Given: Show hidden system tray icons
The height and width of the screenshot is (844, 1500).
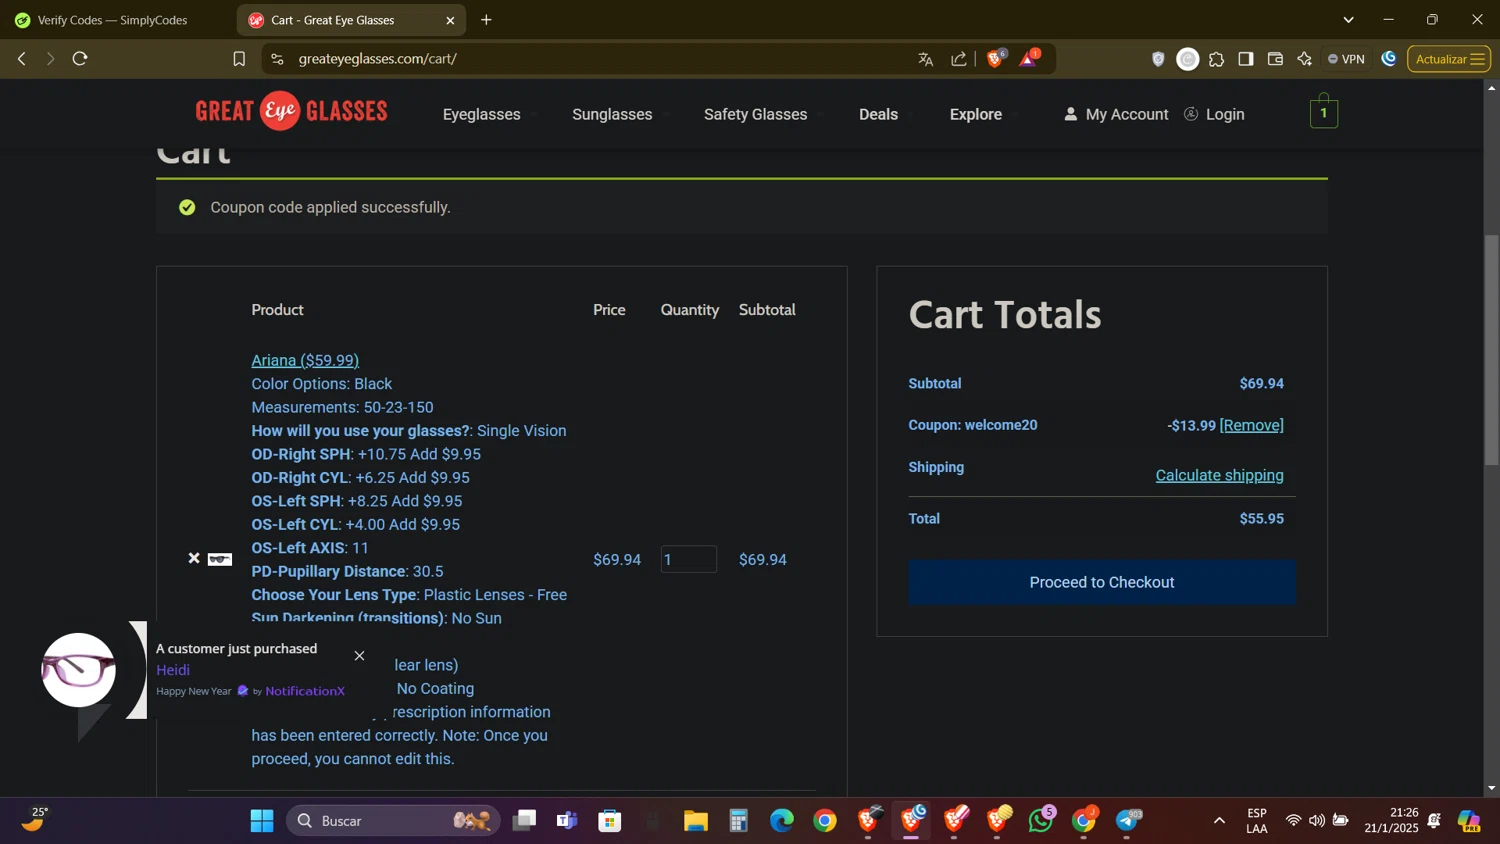Looking at the screenshot, I should point(1219,821).
